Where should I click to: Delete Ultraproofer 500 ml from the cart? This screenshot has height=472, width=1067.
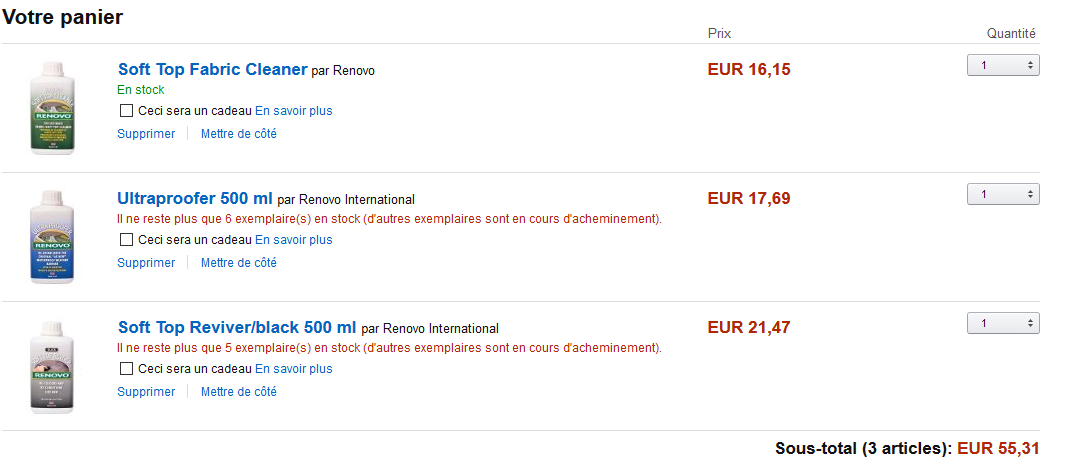pyautogui.click(x=146, y=263)
